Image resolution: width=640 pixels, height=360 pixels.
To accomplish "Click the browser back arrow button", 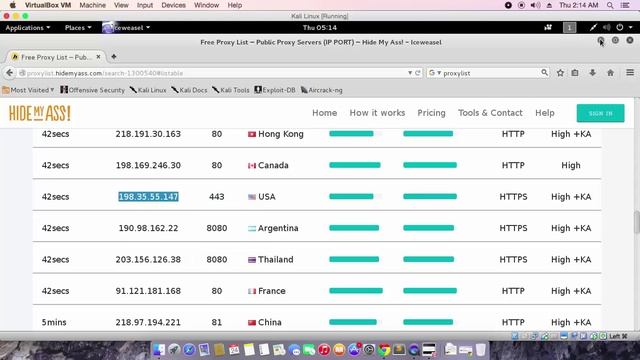I will pos(10,73).
